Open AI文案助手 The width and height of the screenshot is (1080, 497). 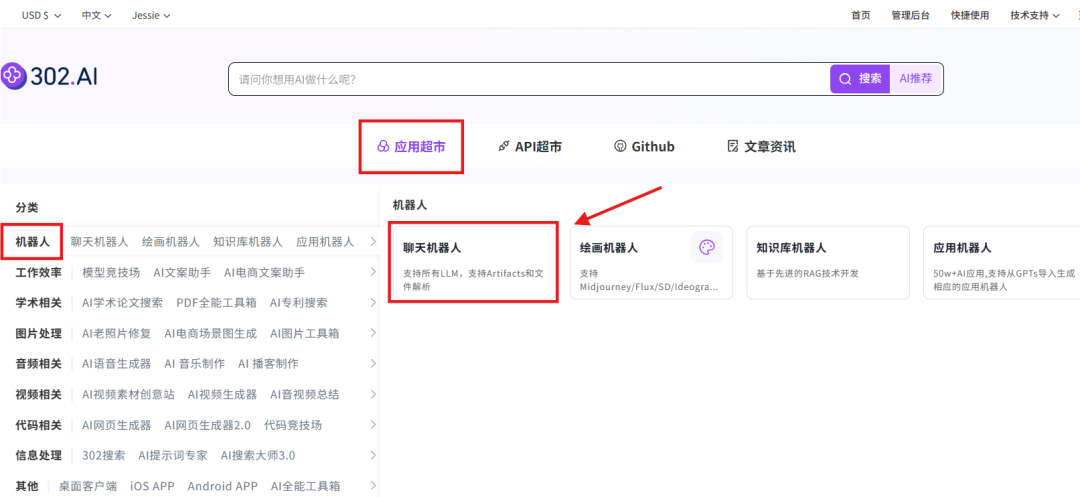point(182,272)
